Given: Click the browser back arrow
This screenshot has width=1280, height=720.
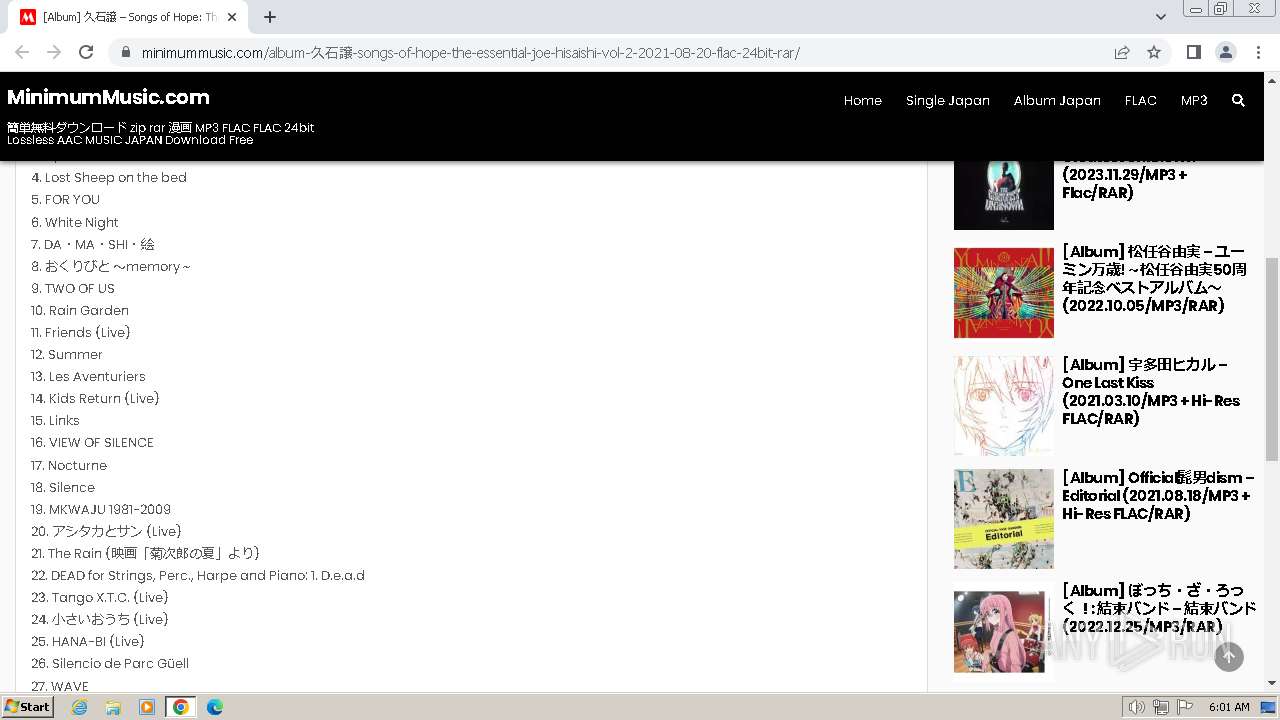Looking at the screenshot, I should click(22, 52).
